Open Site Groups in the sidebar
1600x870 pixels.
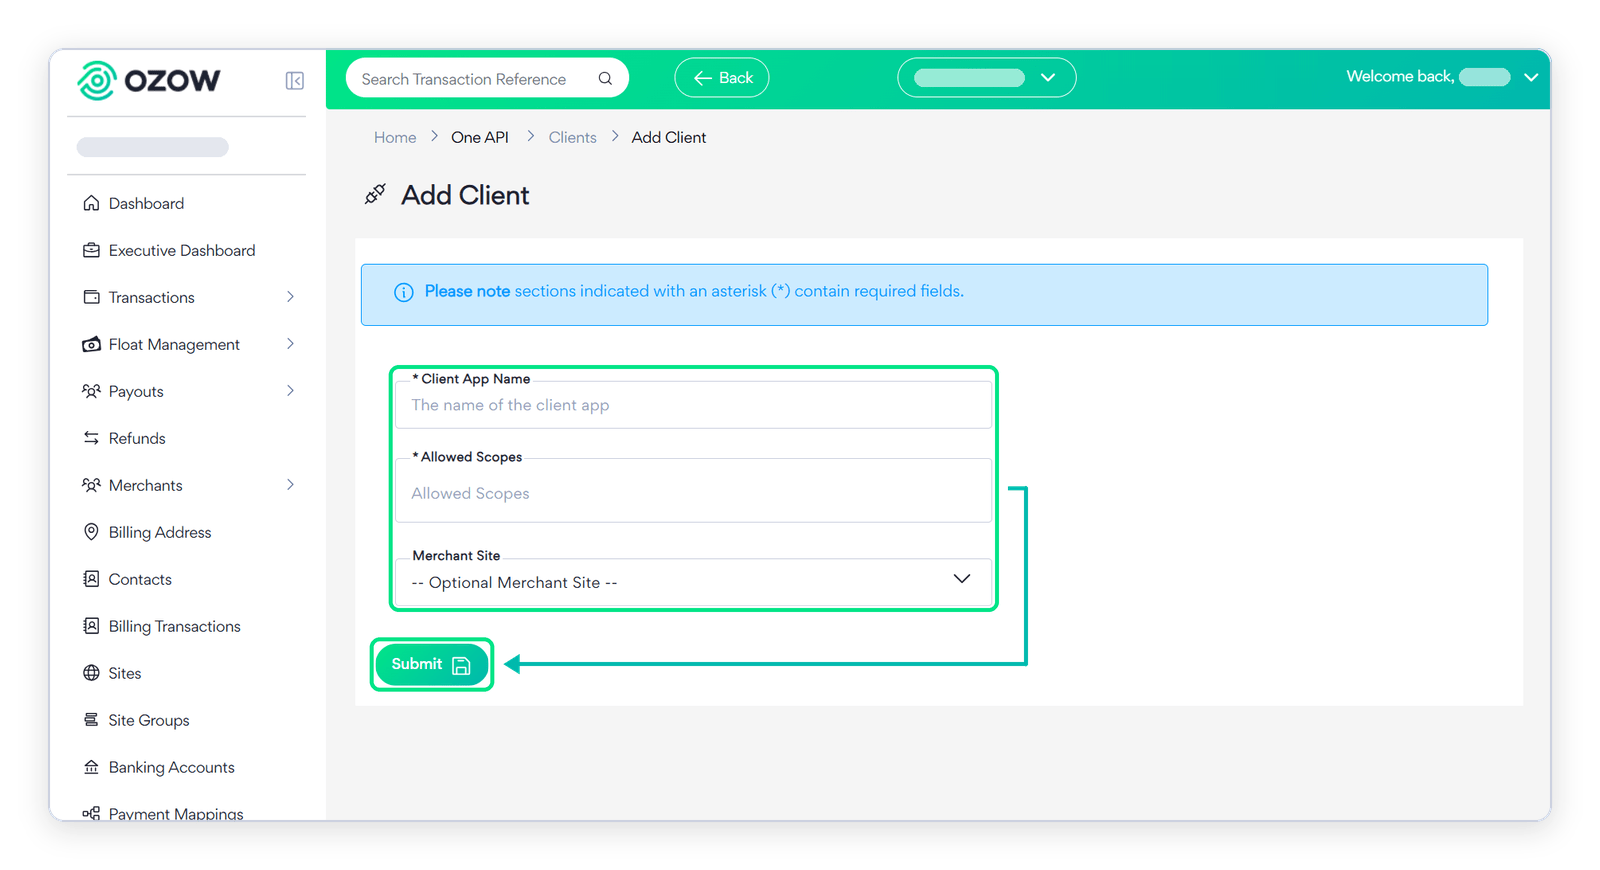149,720
